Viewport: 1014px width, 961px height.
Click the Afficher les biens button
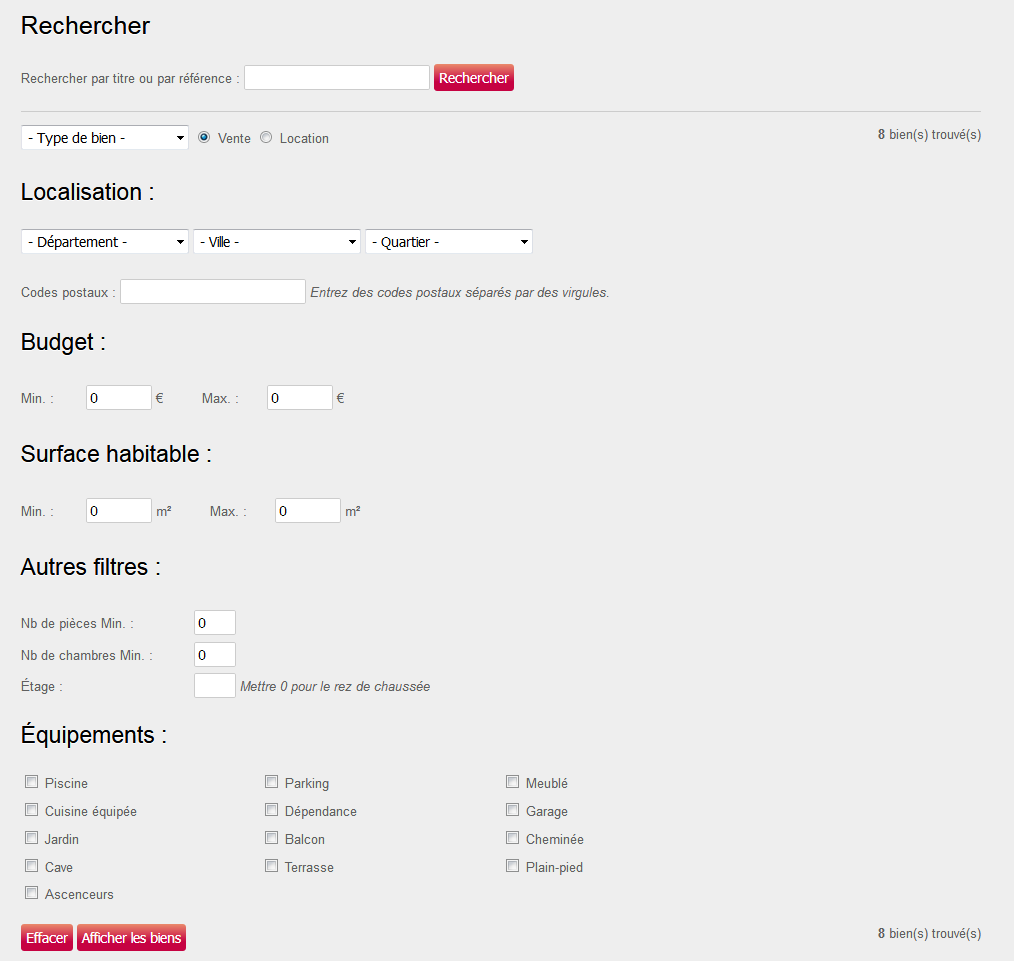click(x=131, y=937)
